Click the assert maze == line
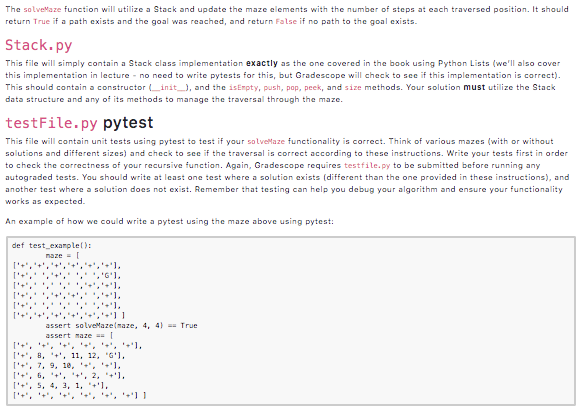 point(79,336)
